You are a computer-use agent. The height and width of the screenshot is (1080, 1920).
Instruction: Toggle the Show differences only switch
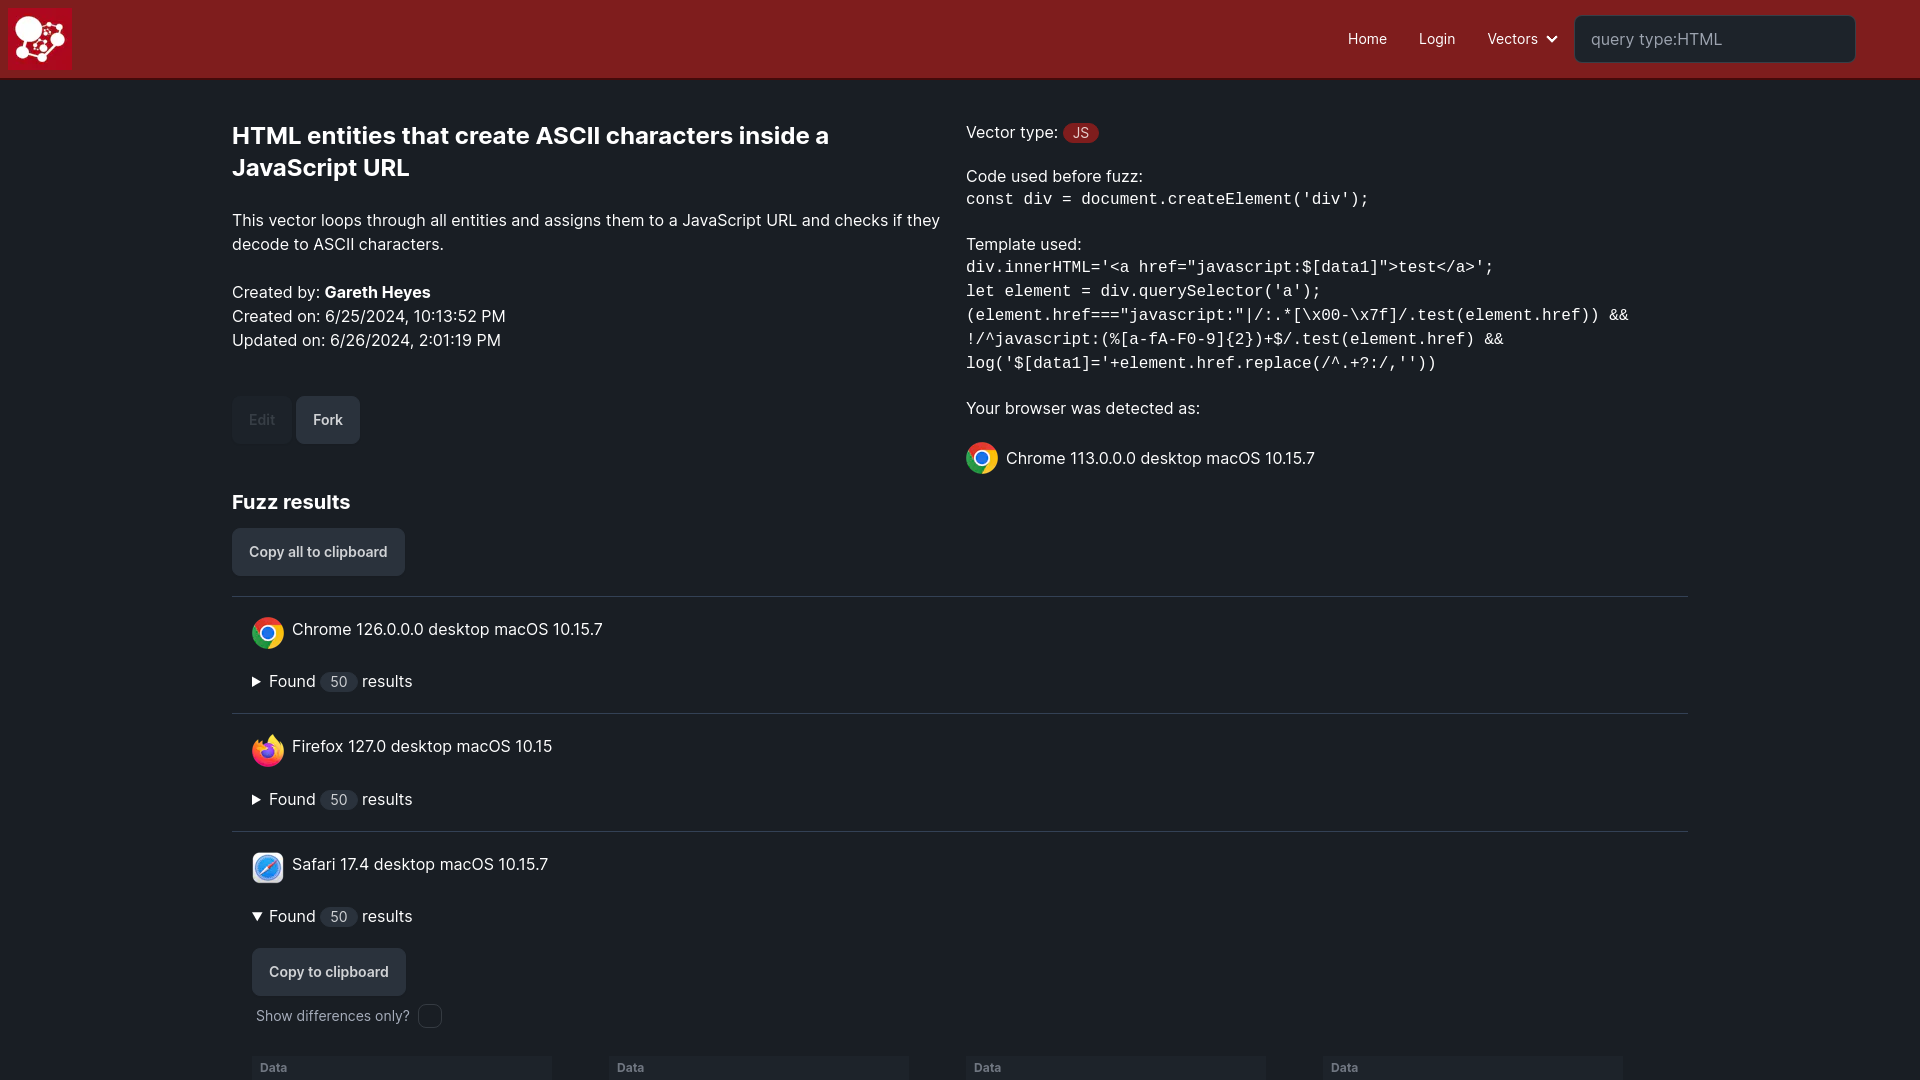tap(429, 1015)
